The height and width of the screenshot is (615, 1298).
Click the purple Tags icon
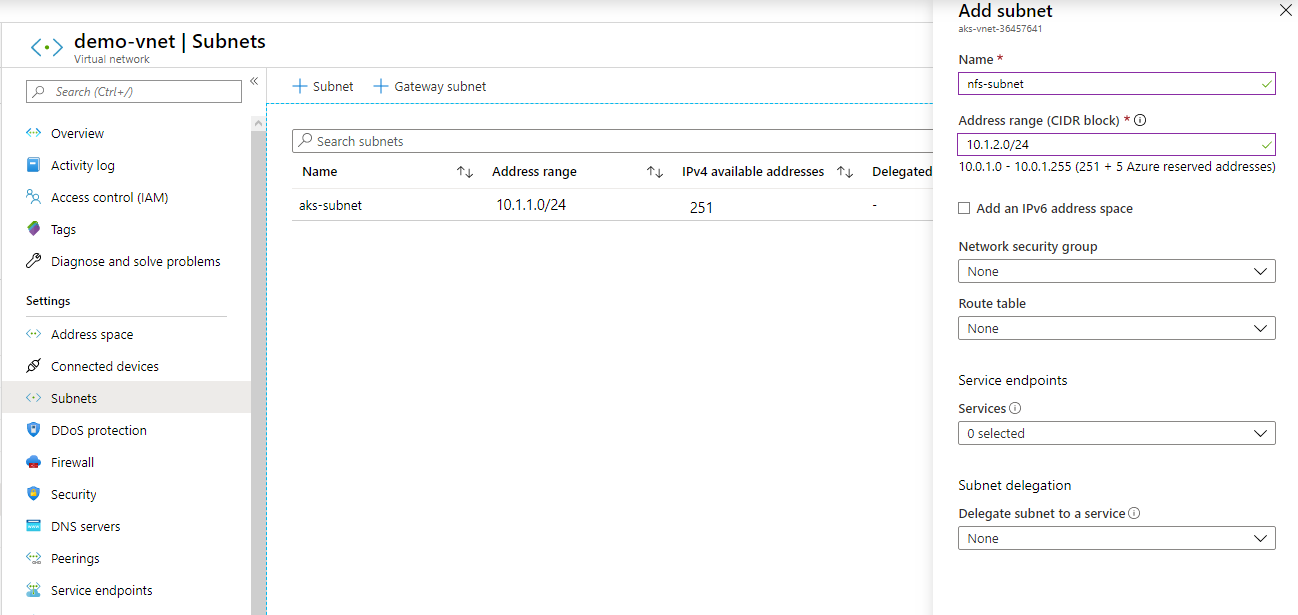pos(34,229)
